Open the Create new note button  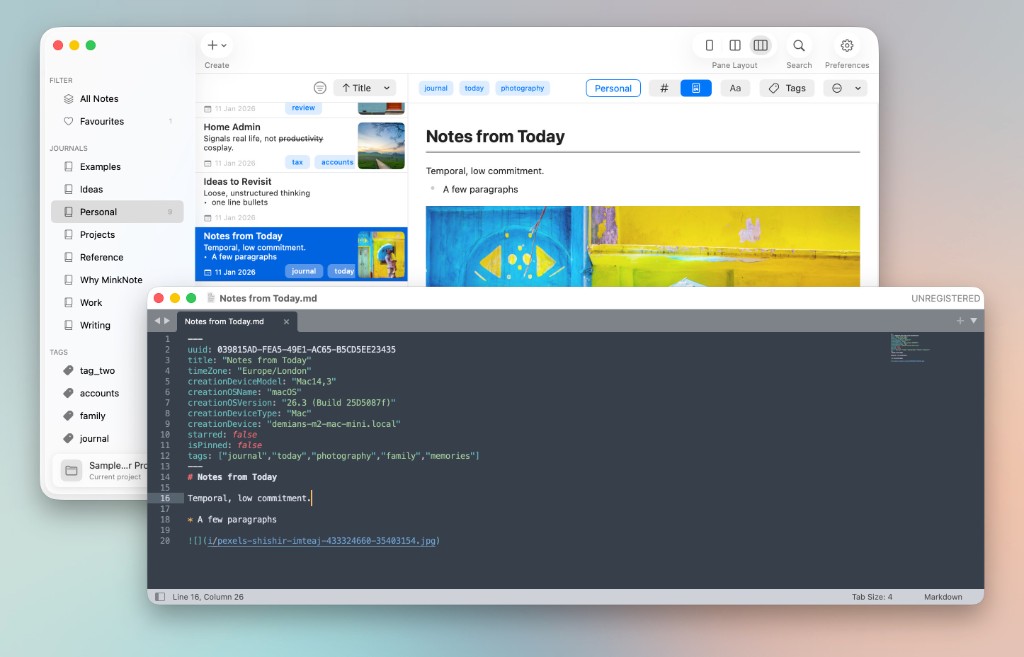[217, 46]
